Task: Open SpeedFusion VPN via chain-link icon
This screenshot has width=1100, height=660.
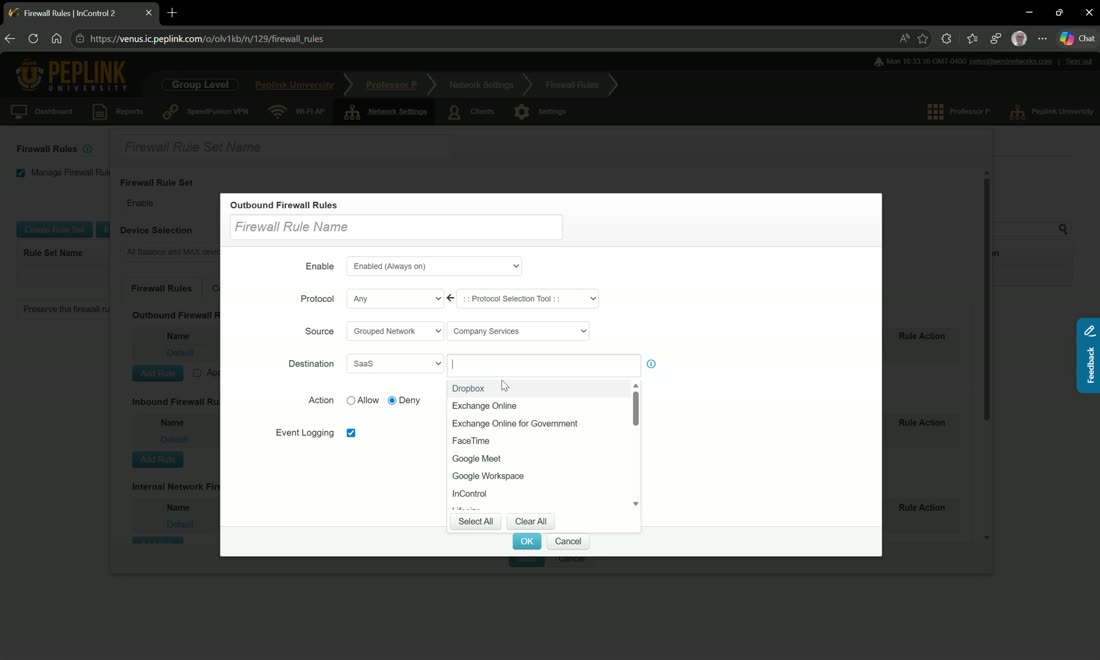Action: pos(170,112)
